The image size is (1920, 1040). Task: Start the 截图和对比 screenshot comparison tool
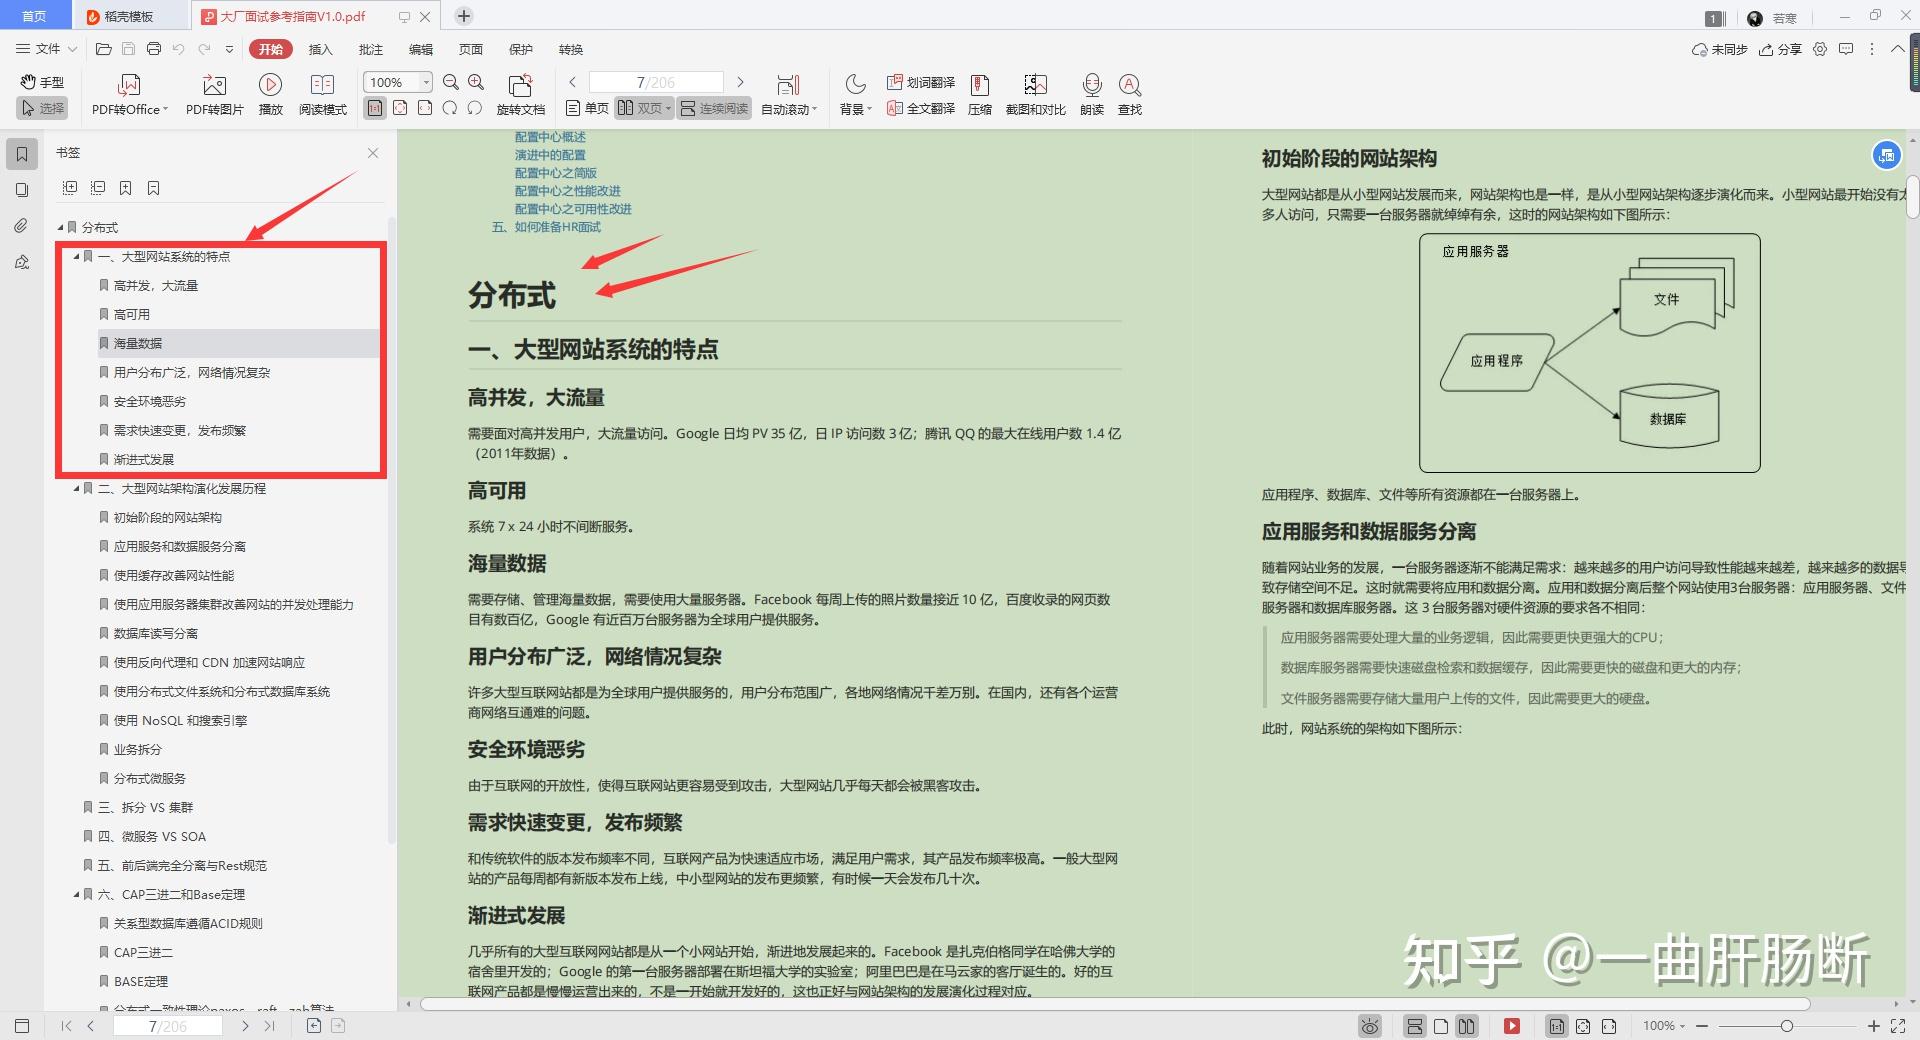(1035, 93)
